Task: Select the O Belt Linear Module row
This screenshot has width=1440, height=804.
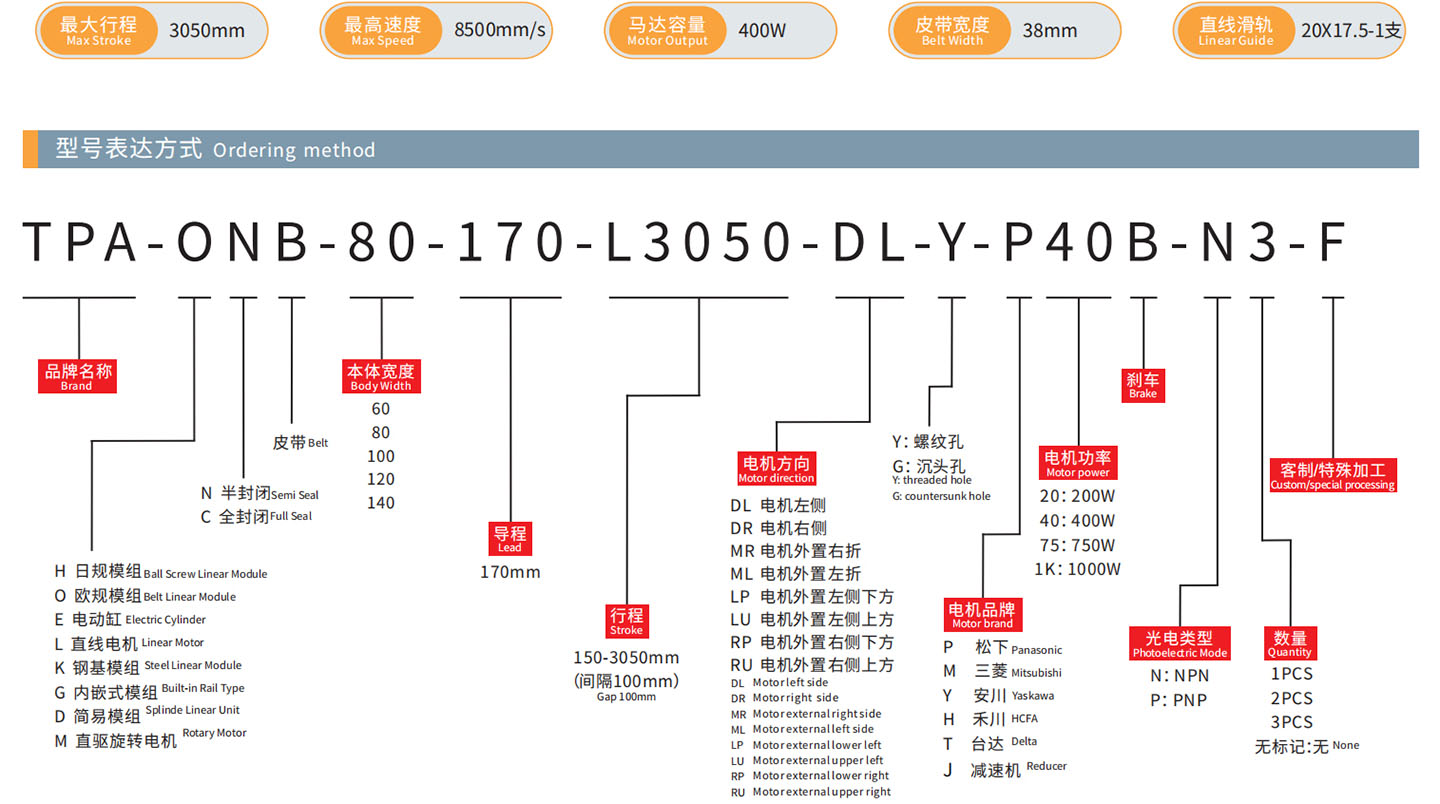Action: (146, 596)
